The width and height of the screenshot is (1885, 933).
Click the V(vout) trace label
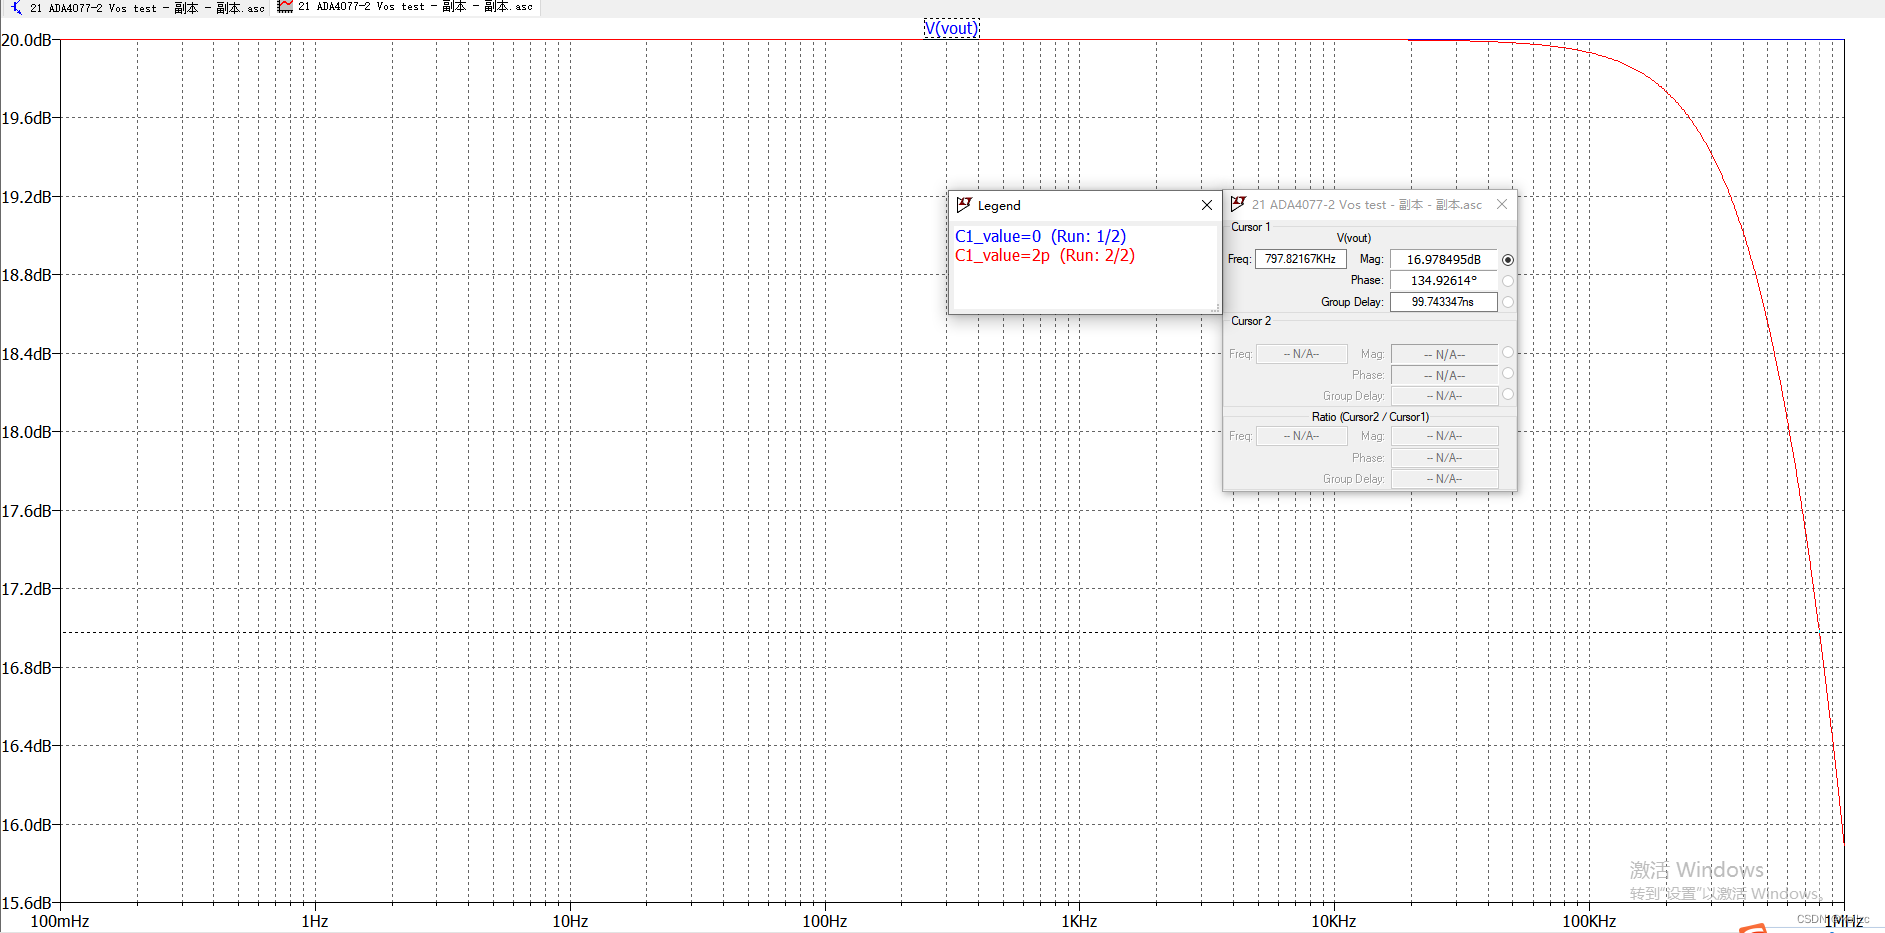951,28
